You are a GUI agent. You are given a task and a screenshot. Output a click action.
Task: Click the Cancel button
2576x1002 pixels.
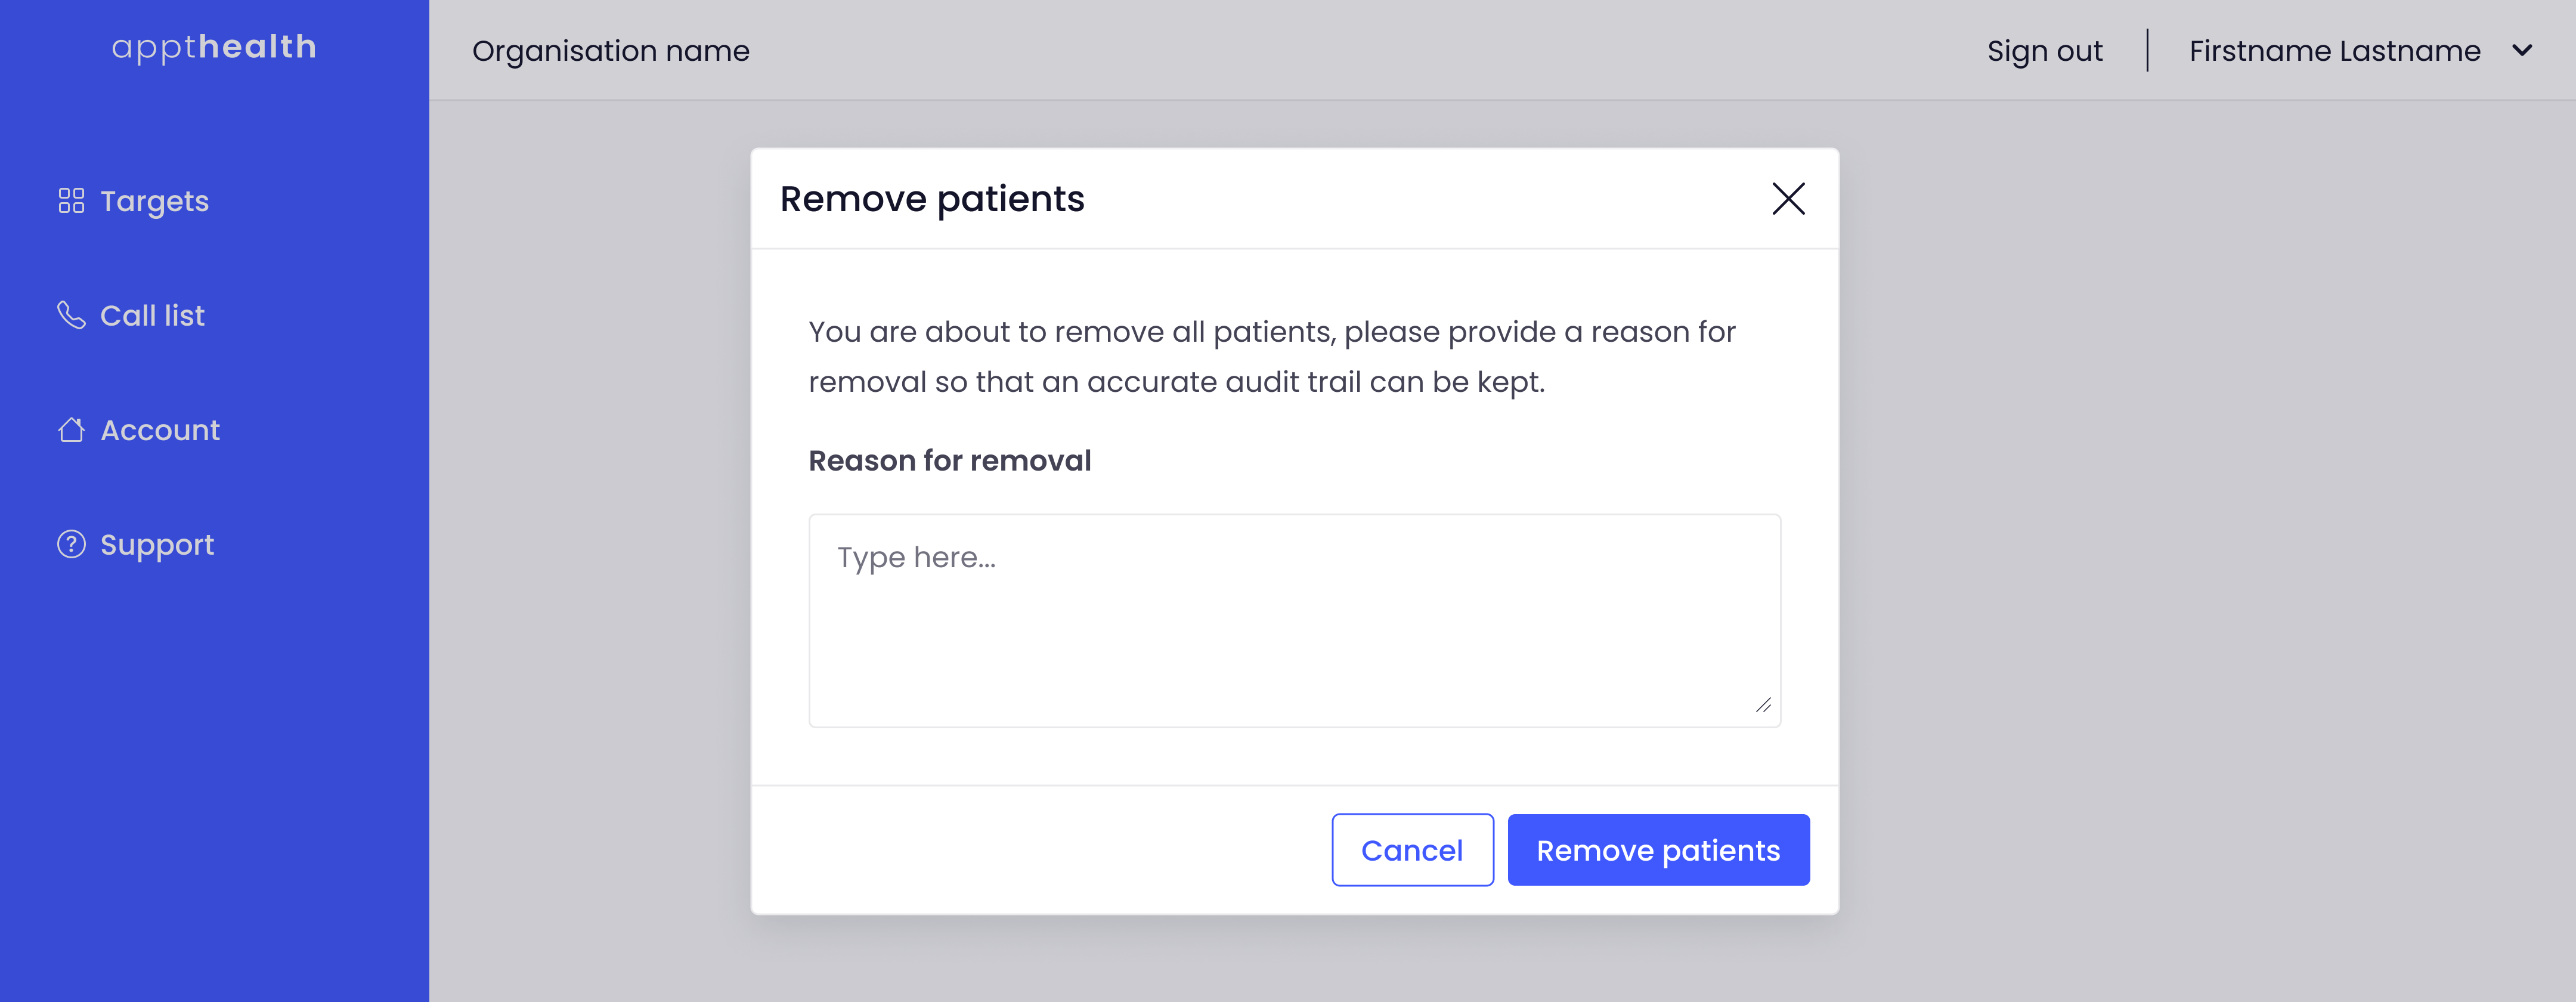1412,850
